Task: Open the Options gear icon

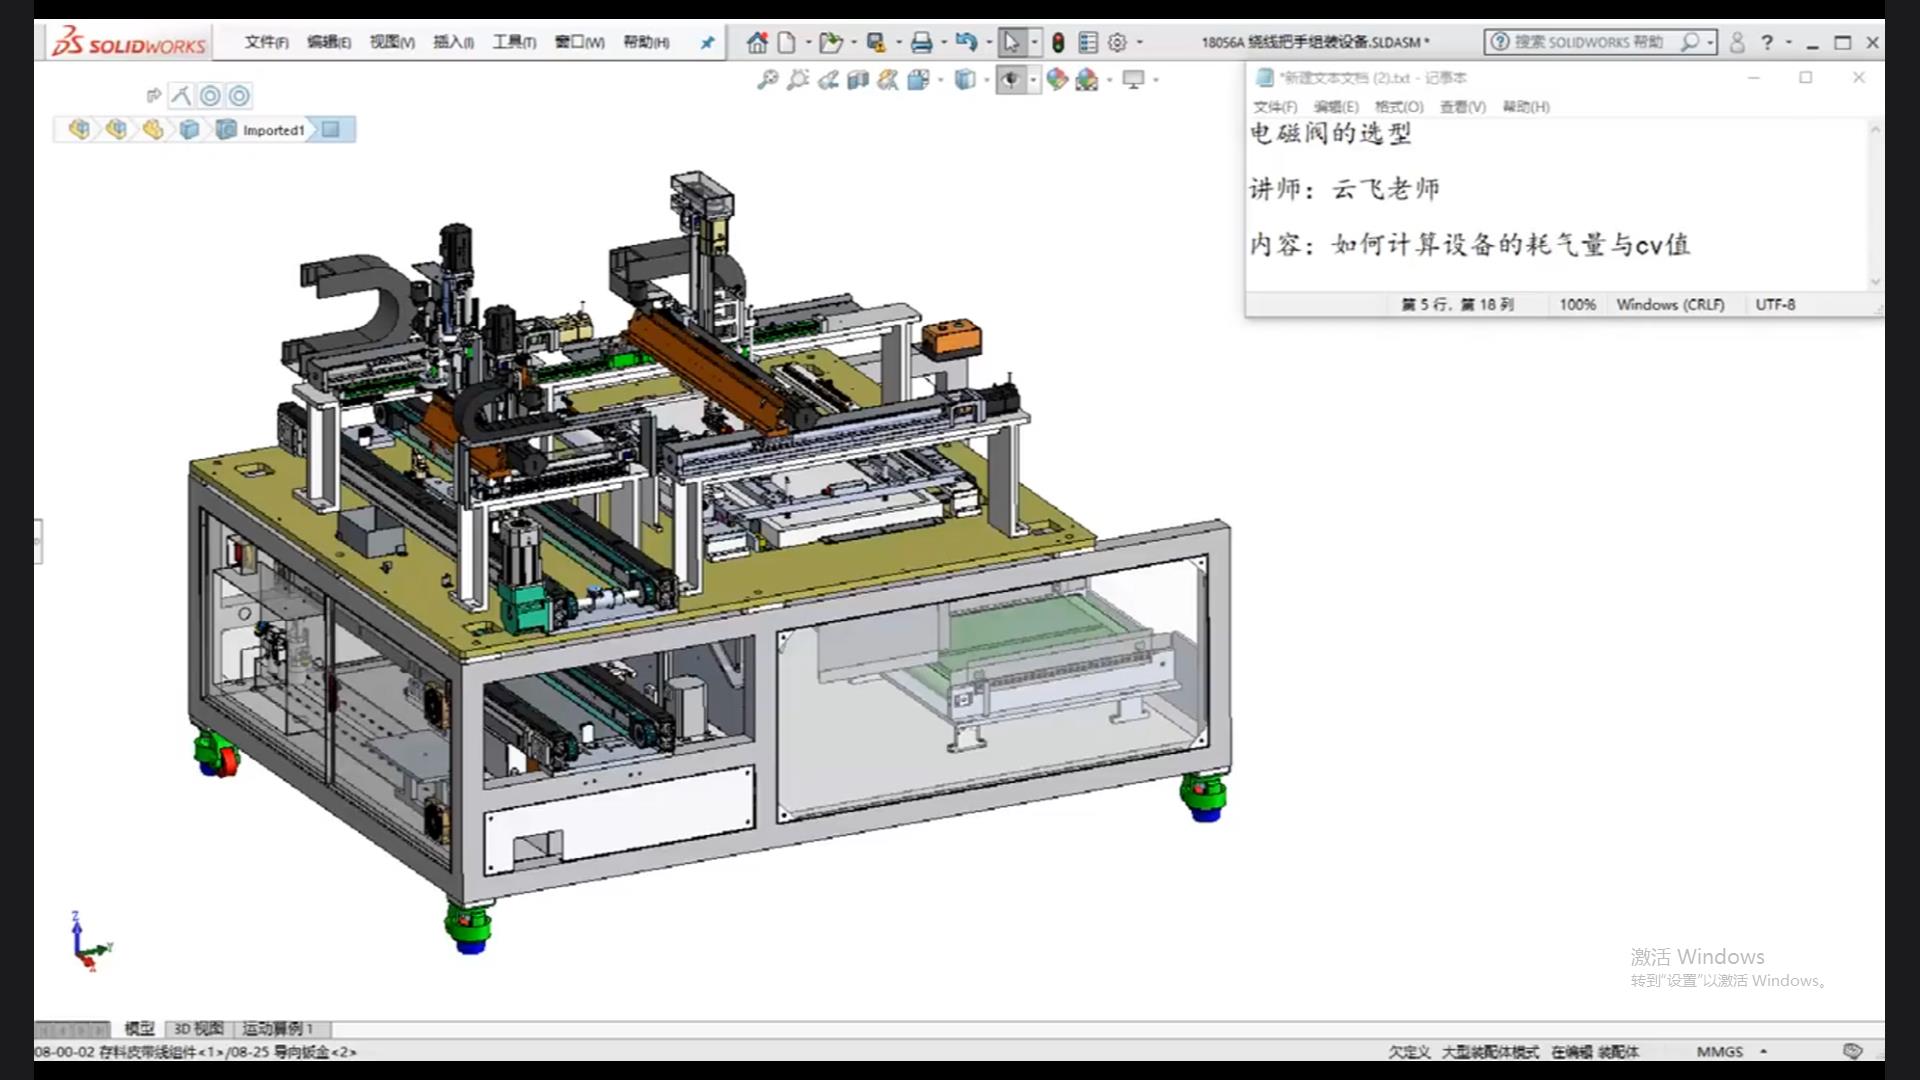Action: (1117, 42)
